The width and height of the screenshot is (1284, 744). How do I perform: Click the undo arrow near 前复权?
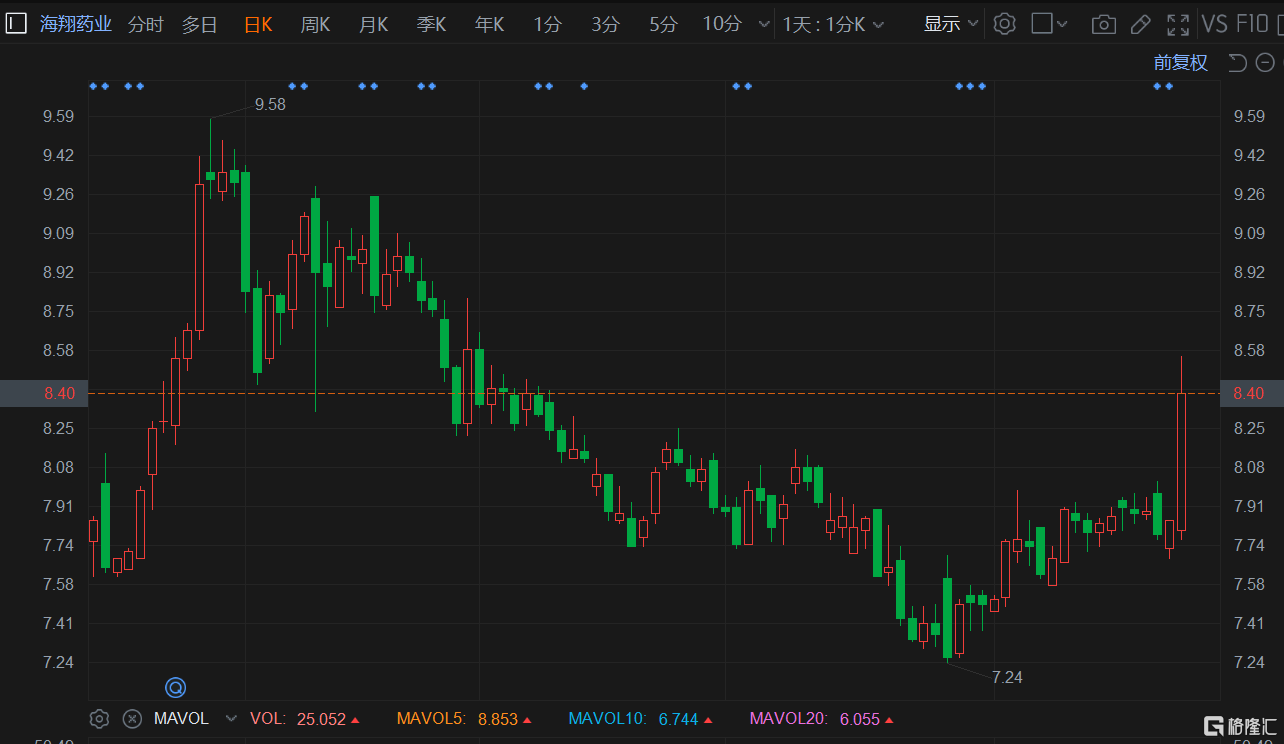1237,63
